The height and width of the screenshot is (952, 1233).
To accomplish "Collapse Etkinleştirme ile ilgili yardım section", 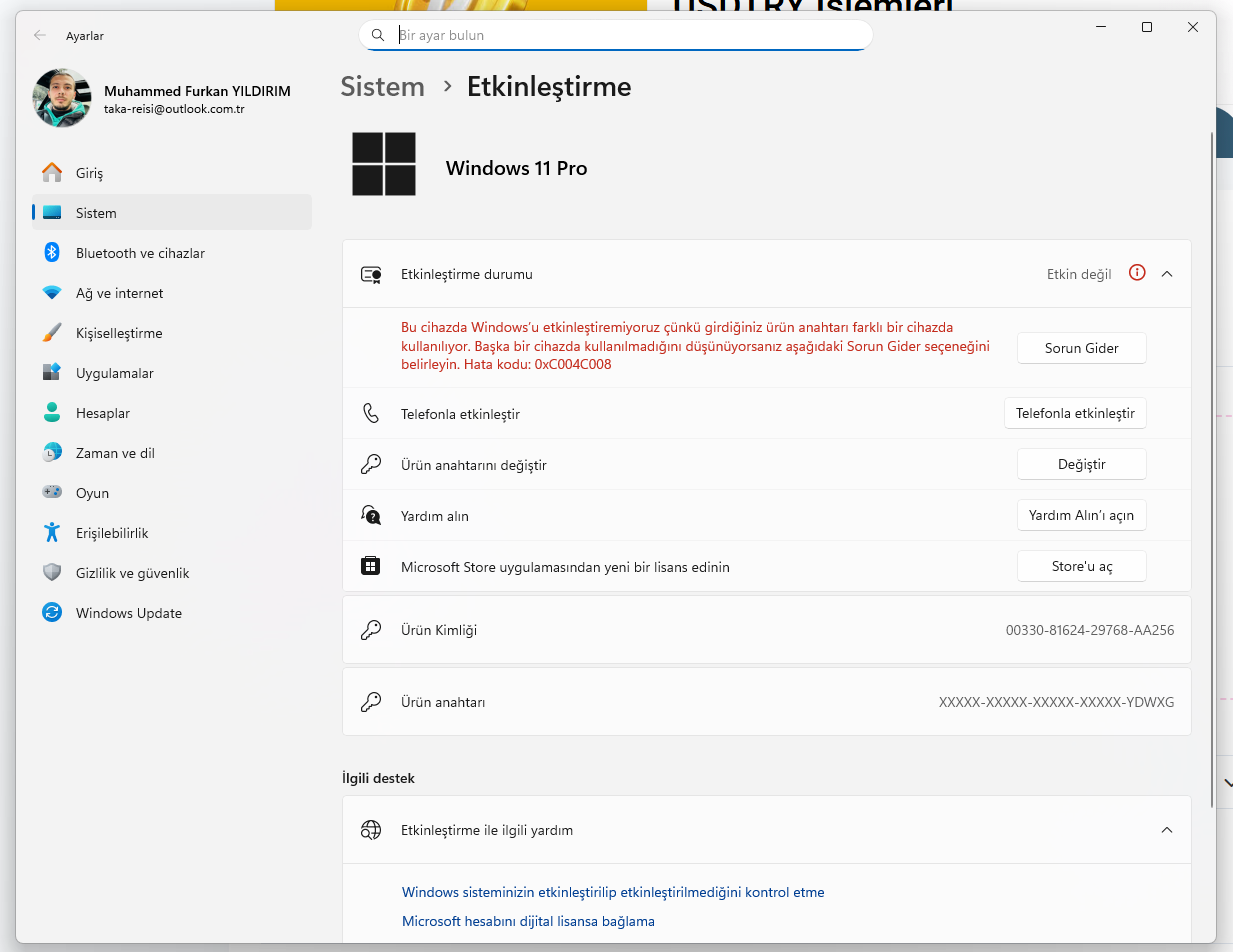I will (x=1166, y=829).
